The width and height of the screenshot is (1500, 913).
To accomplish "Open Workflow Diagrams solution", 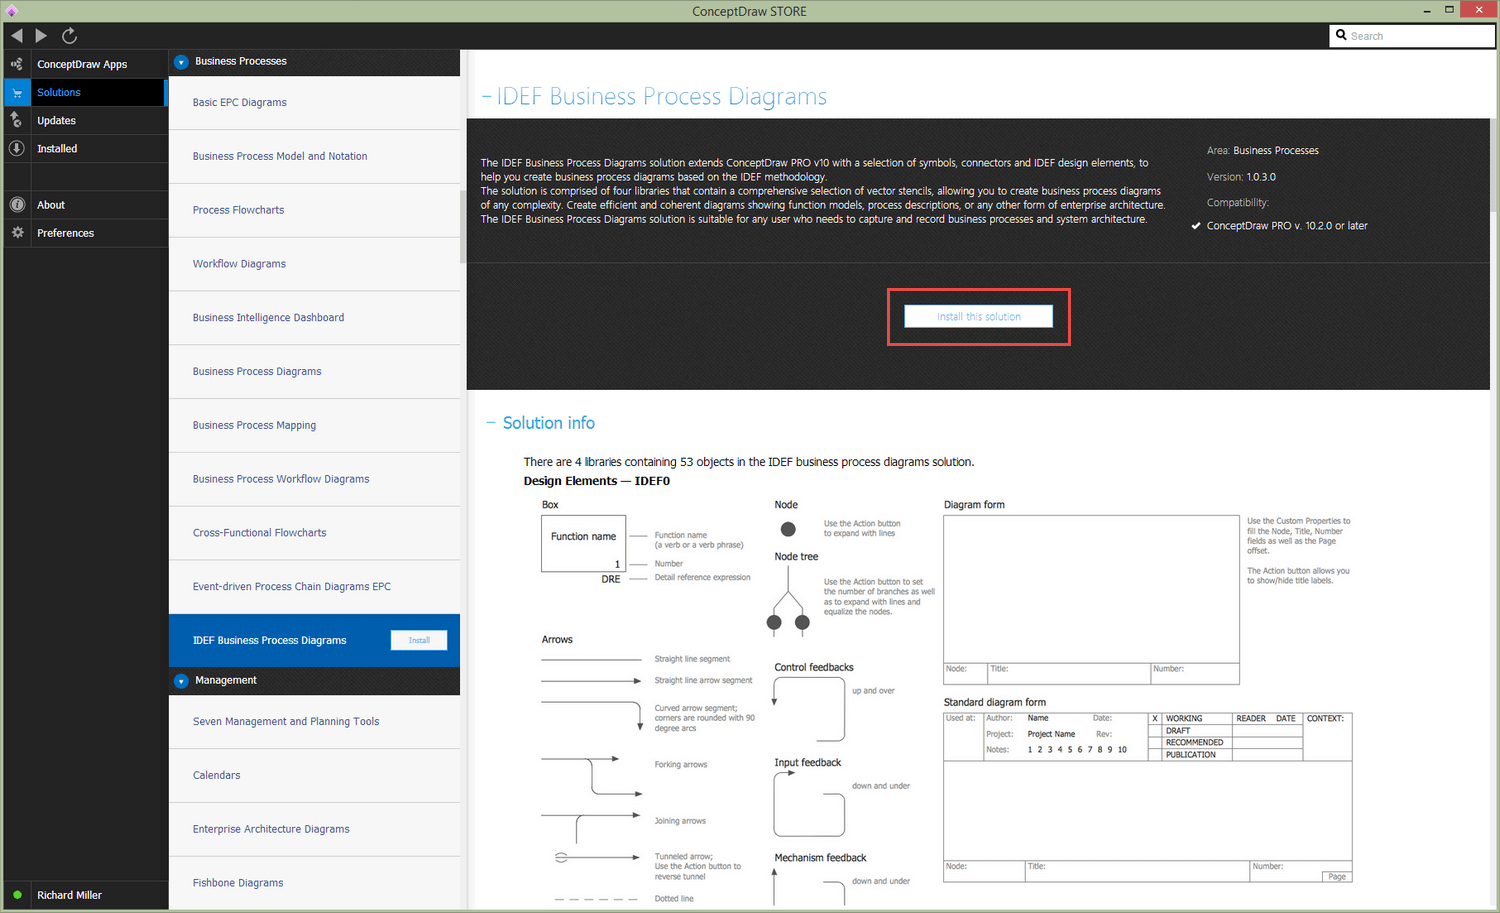I will tap(314, 265).
